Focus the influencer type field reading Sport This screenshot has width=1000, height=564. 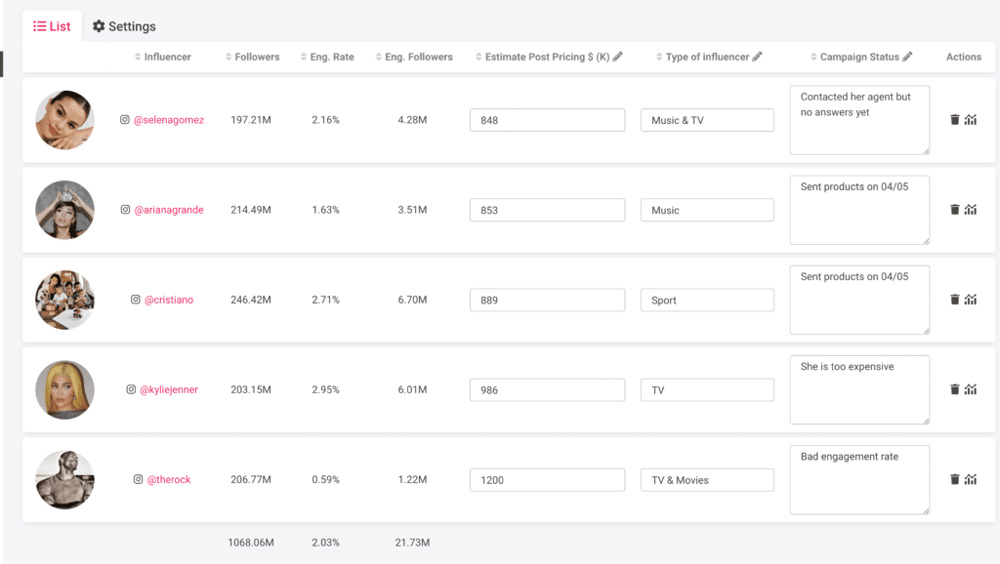(707, 300)
